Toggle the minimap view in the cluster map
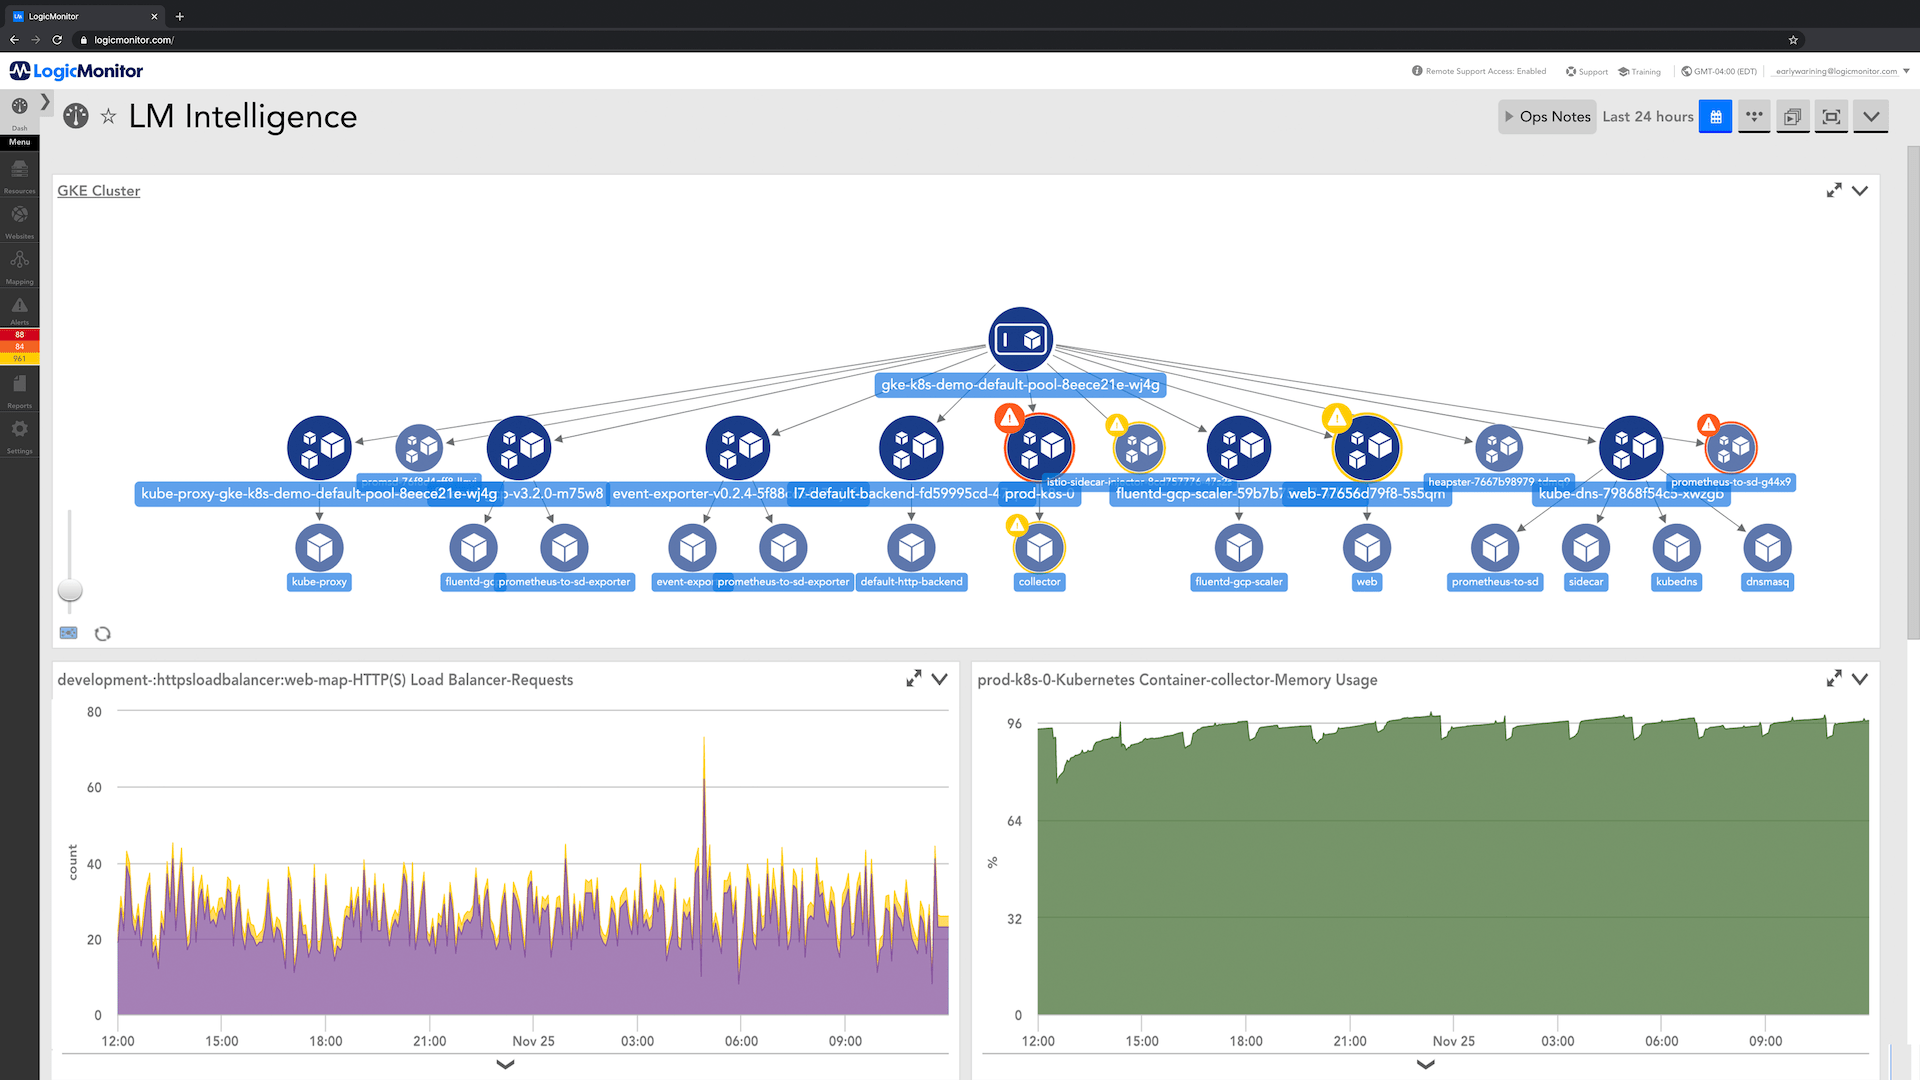Image resolution: width=1920 pixels, height=1080 pixels. point(68,632)
